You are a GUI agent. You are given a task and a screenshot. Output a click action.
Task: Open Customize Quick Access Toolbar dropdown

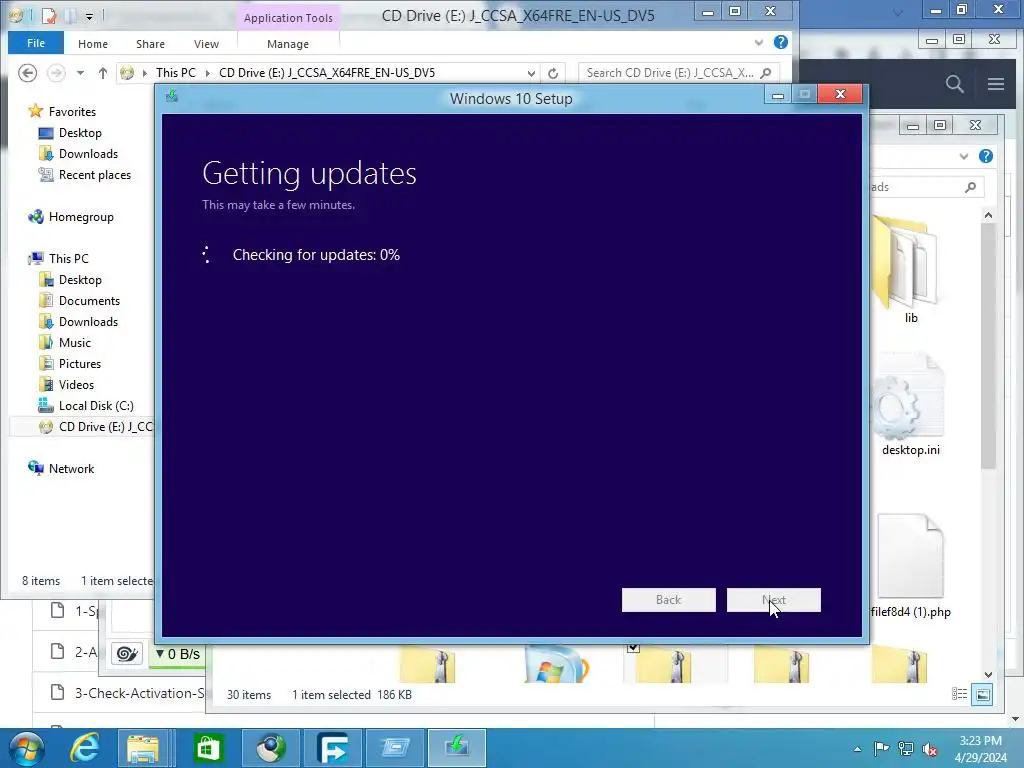click(x=89, y=16)
